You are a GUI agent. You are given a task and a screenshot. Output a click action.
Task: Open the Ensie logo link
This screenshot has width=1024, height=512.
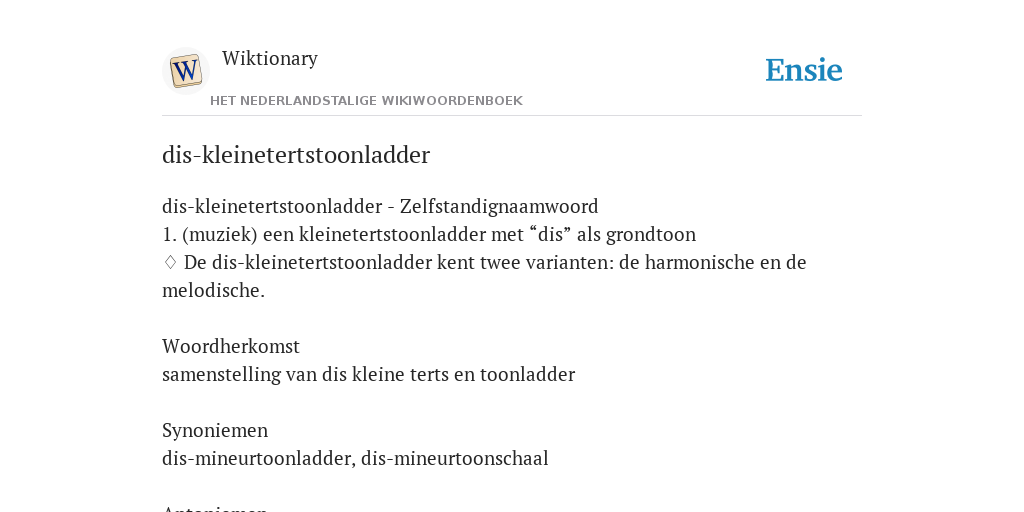(x=804, y=70)
